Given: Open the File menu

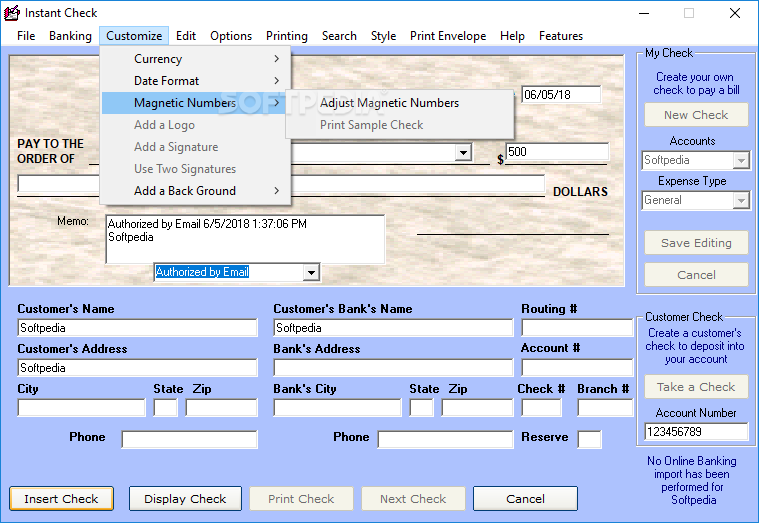Looking at the screenshot, I should pos(26,36).
